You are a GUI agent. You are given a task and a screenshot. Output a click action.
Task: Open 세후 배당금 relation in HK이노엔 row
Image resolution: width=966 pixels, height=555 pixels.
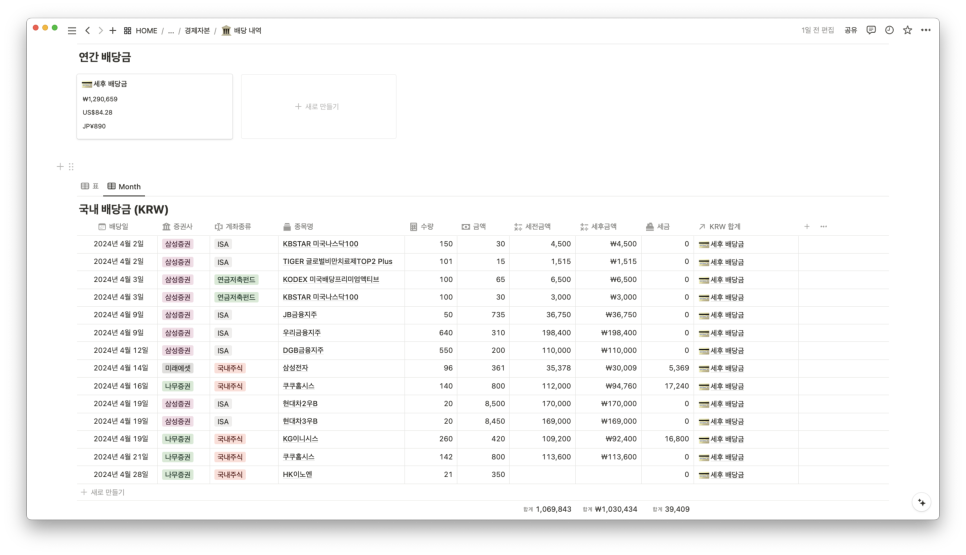[x=721, y=475]
